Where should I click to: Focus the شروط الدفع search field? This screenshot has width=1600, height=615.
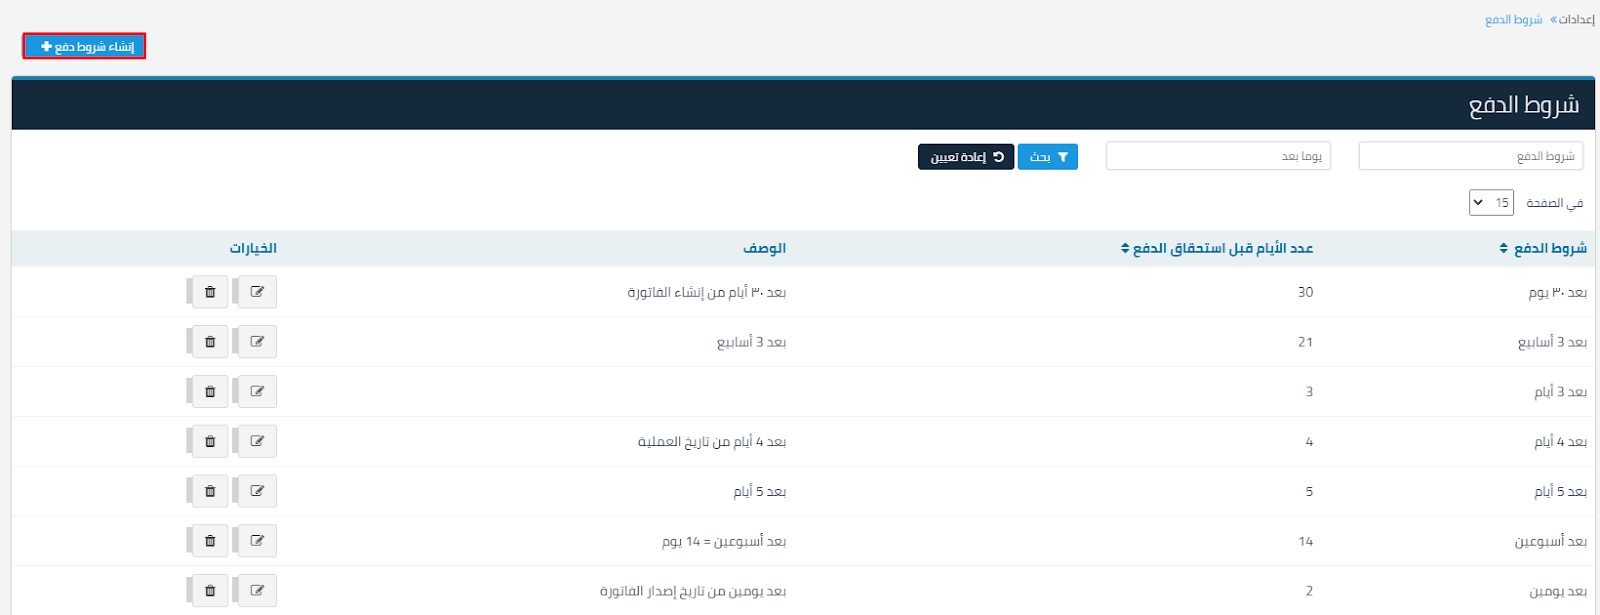(x=1470, y=156)
